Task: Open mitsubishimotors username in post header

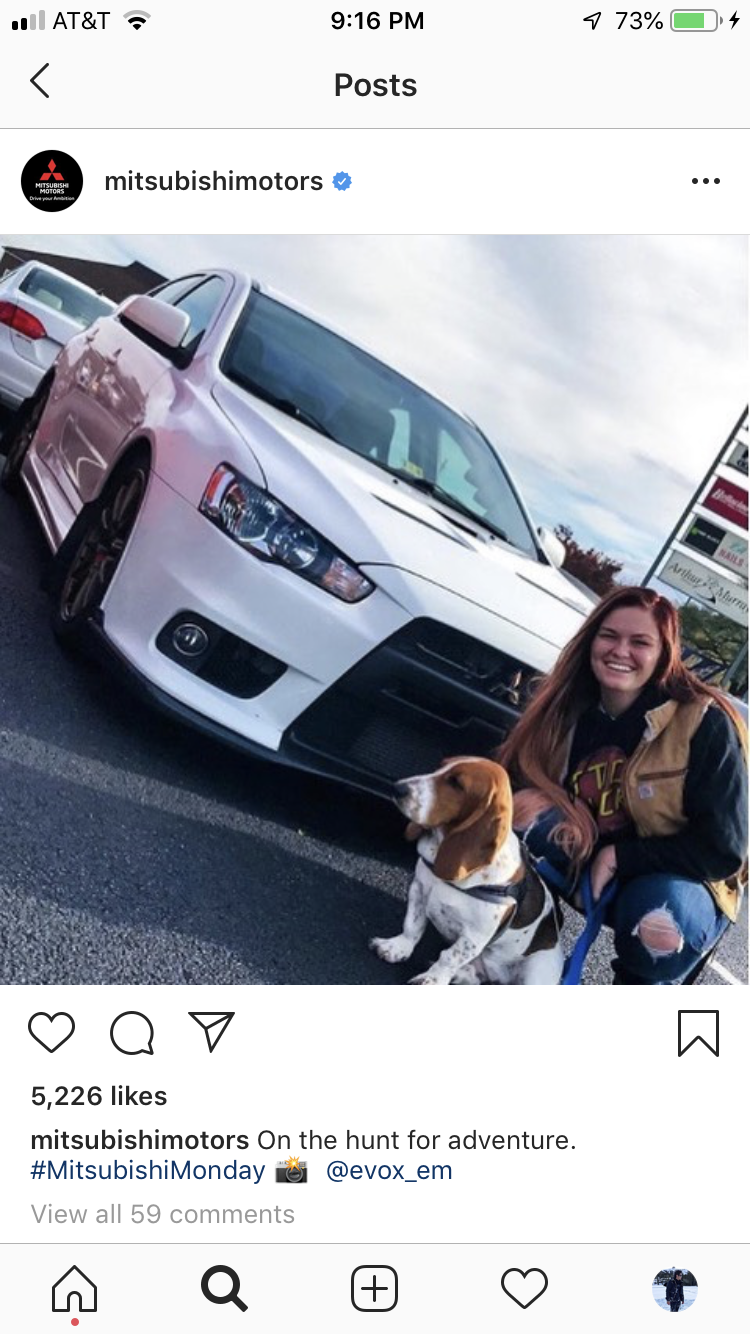Action: (214, 181)
